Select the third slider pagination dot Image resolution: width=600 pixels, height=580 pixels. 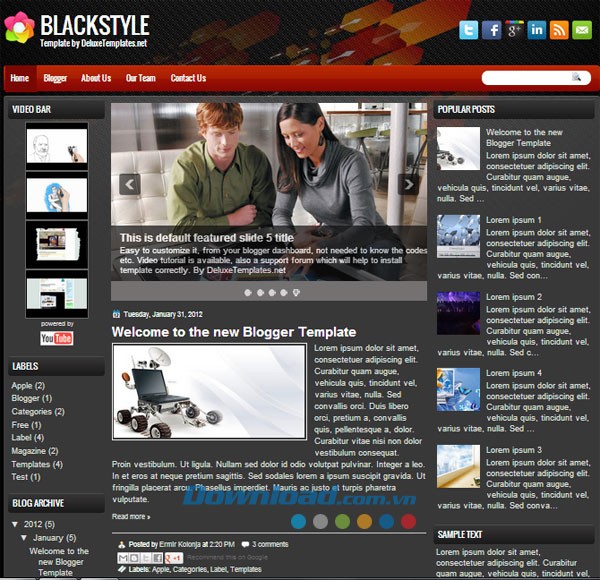coord(272,293)
